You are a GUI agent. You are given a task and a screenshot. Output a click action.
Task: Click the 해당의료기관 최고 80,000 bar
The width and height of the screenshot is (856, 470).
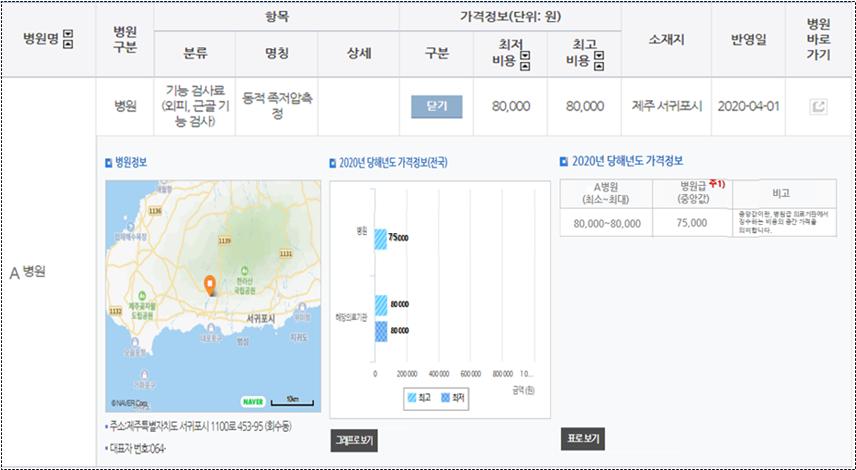381,305
